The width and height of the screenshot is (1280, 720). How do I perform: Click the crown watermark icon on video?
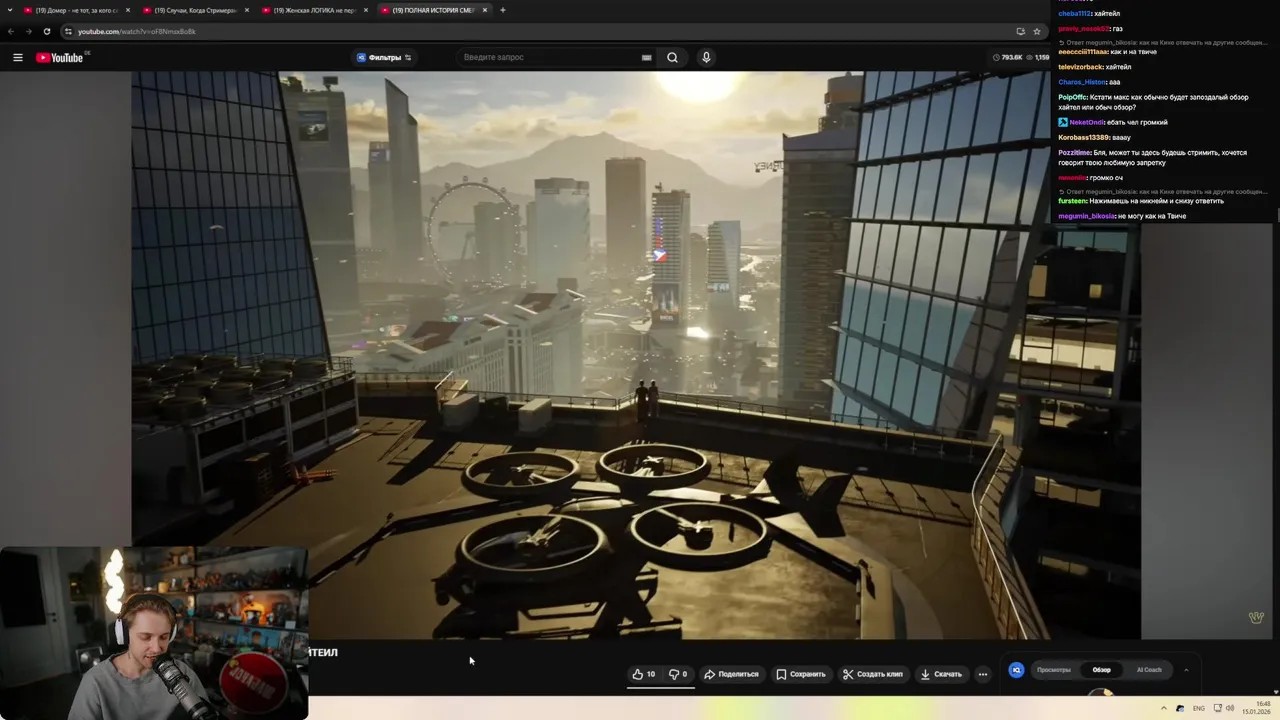[x=1256, y=617]
